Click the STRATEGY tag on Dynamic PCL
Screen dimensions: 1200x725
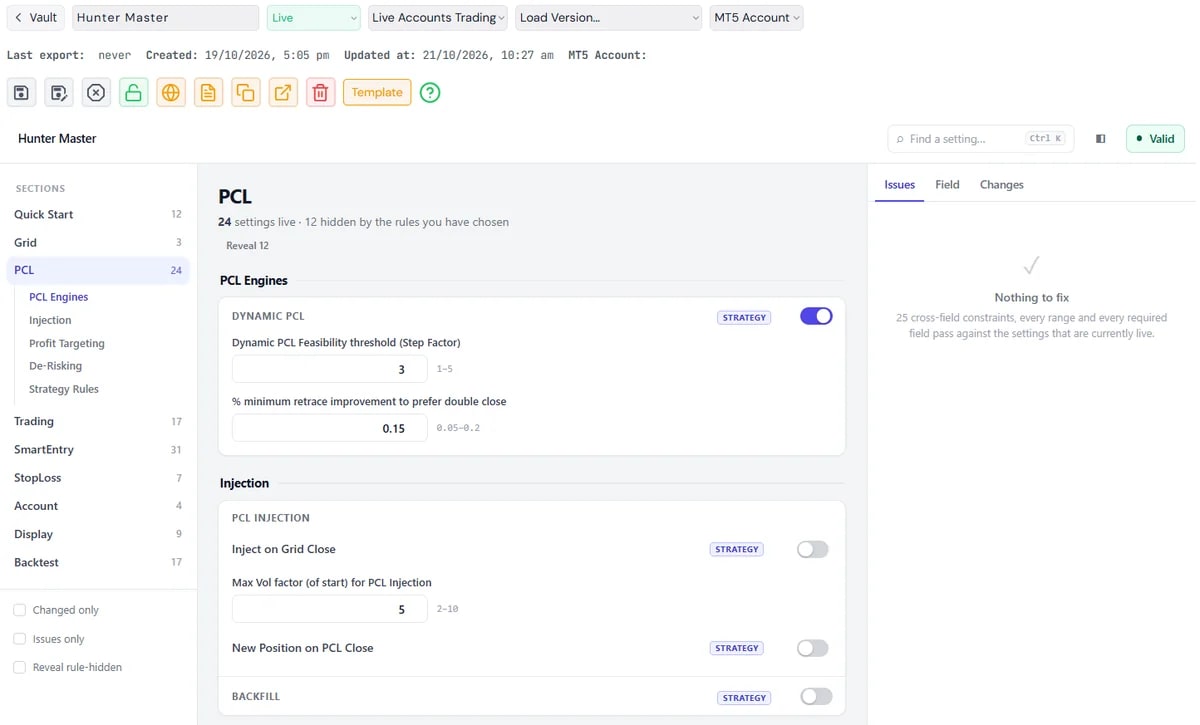pyautogui.click(x=744, y=318)
